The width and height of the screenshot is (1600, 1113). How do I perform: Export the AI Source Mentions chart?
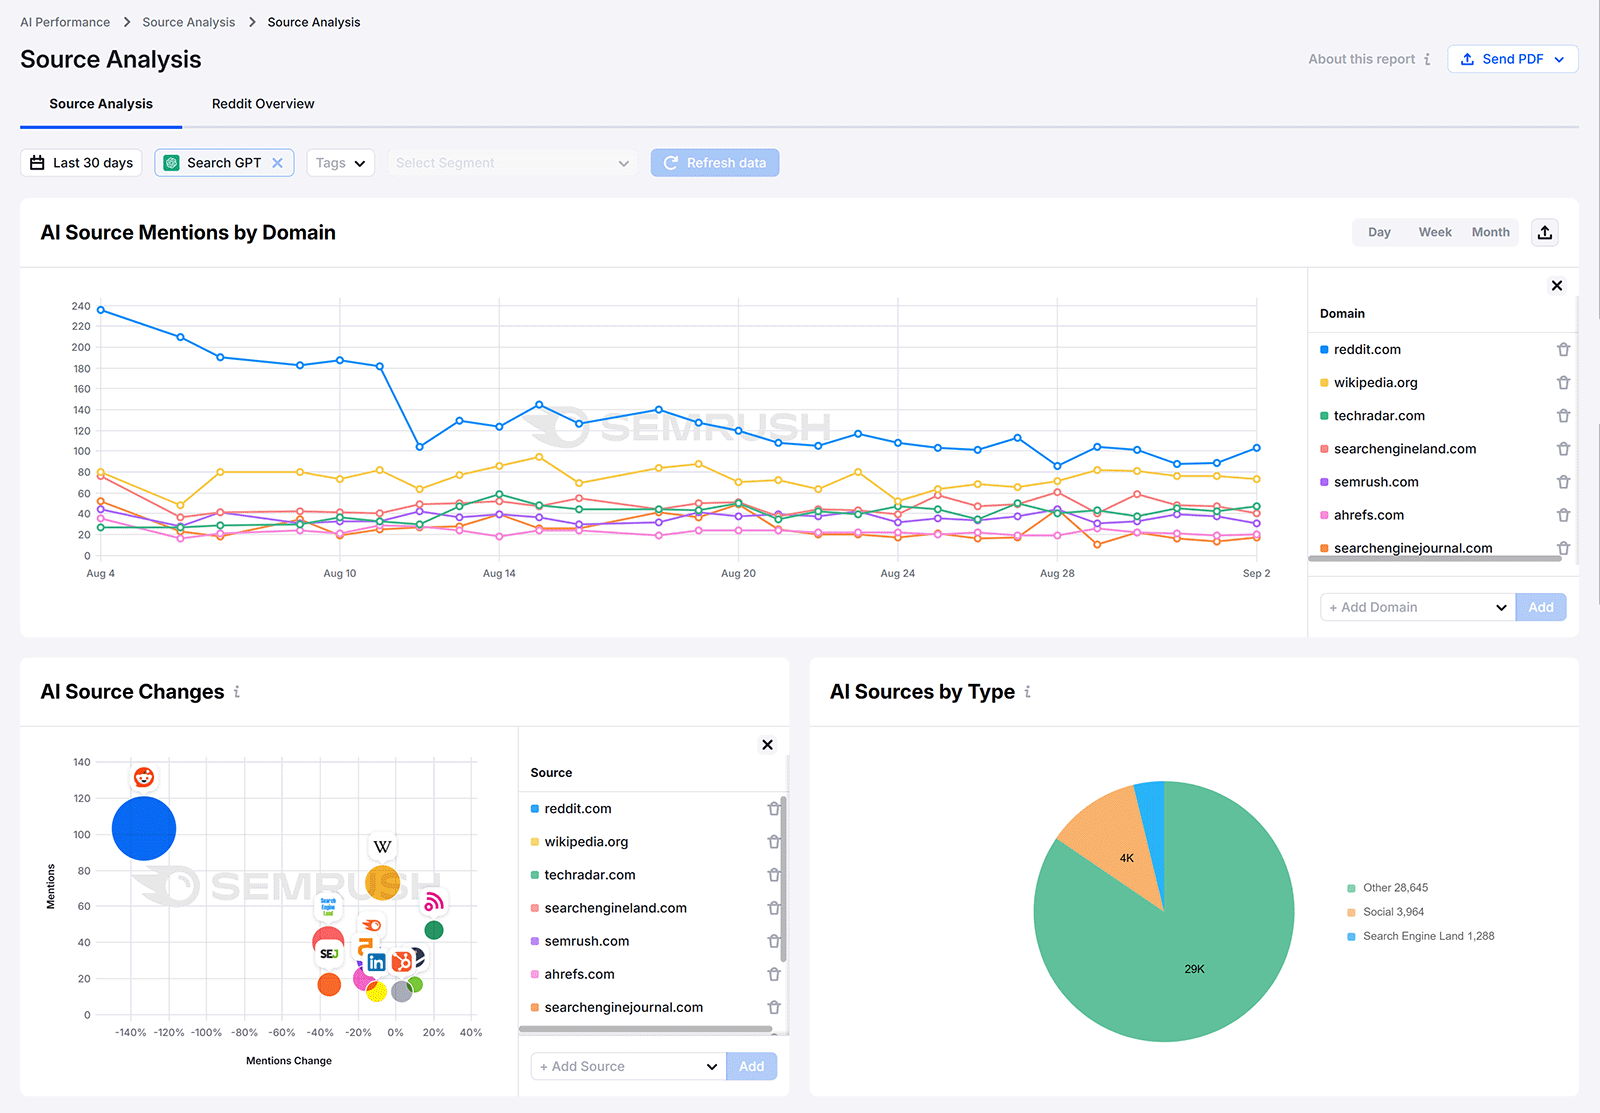(x=1545, y=232)
